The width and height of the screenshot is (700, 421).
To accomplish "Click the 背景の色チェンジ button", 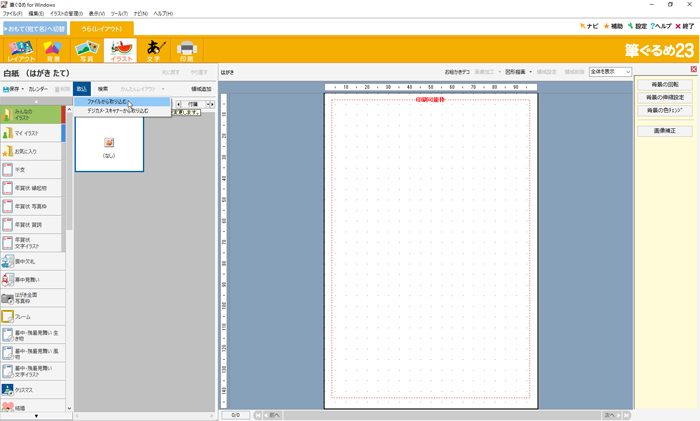I will pyautogui.click(x=665, y=111).
